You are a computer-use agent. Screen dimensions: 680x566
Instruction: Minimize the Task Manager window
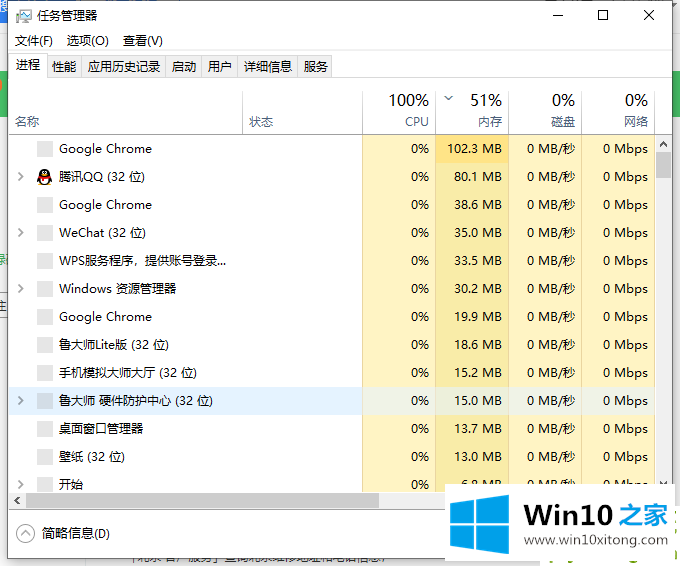click(x=558, y=15)
